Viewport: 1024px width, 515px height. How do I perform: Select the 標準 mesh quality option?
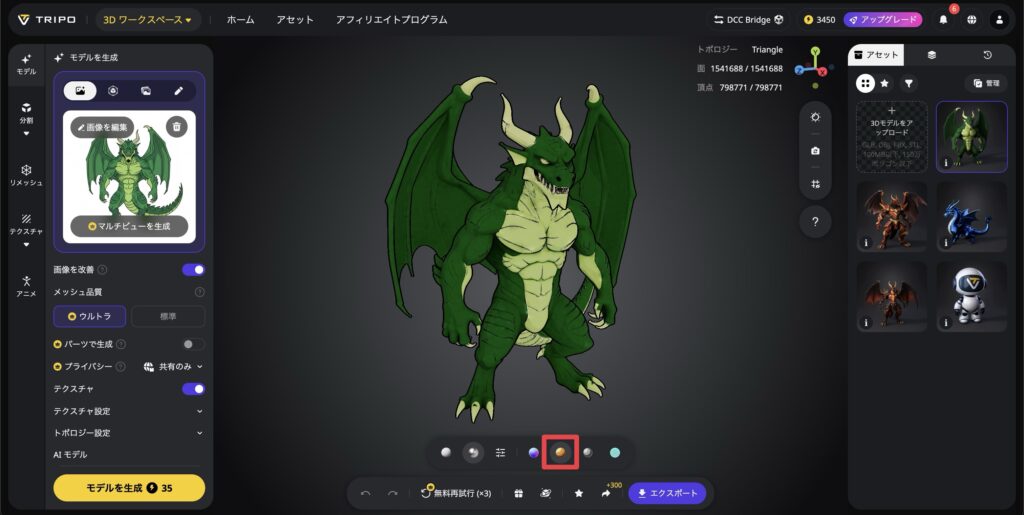tap(168, 316)
